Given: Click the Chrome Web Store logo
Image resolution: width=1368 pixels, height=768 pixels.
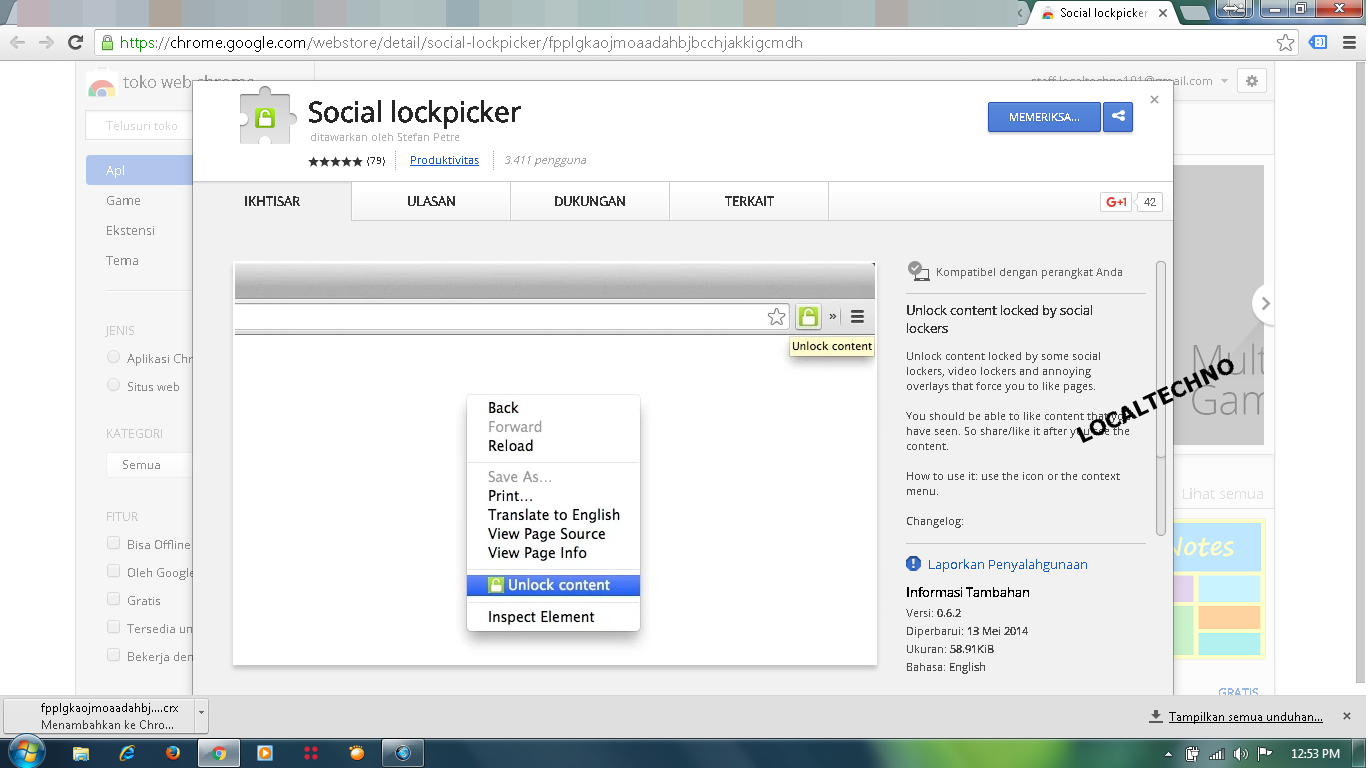Looking at the screenshot, I should tap(101, 86).
